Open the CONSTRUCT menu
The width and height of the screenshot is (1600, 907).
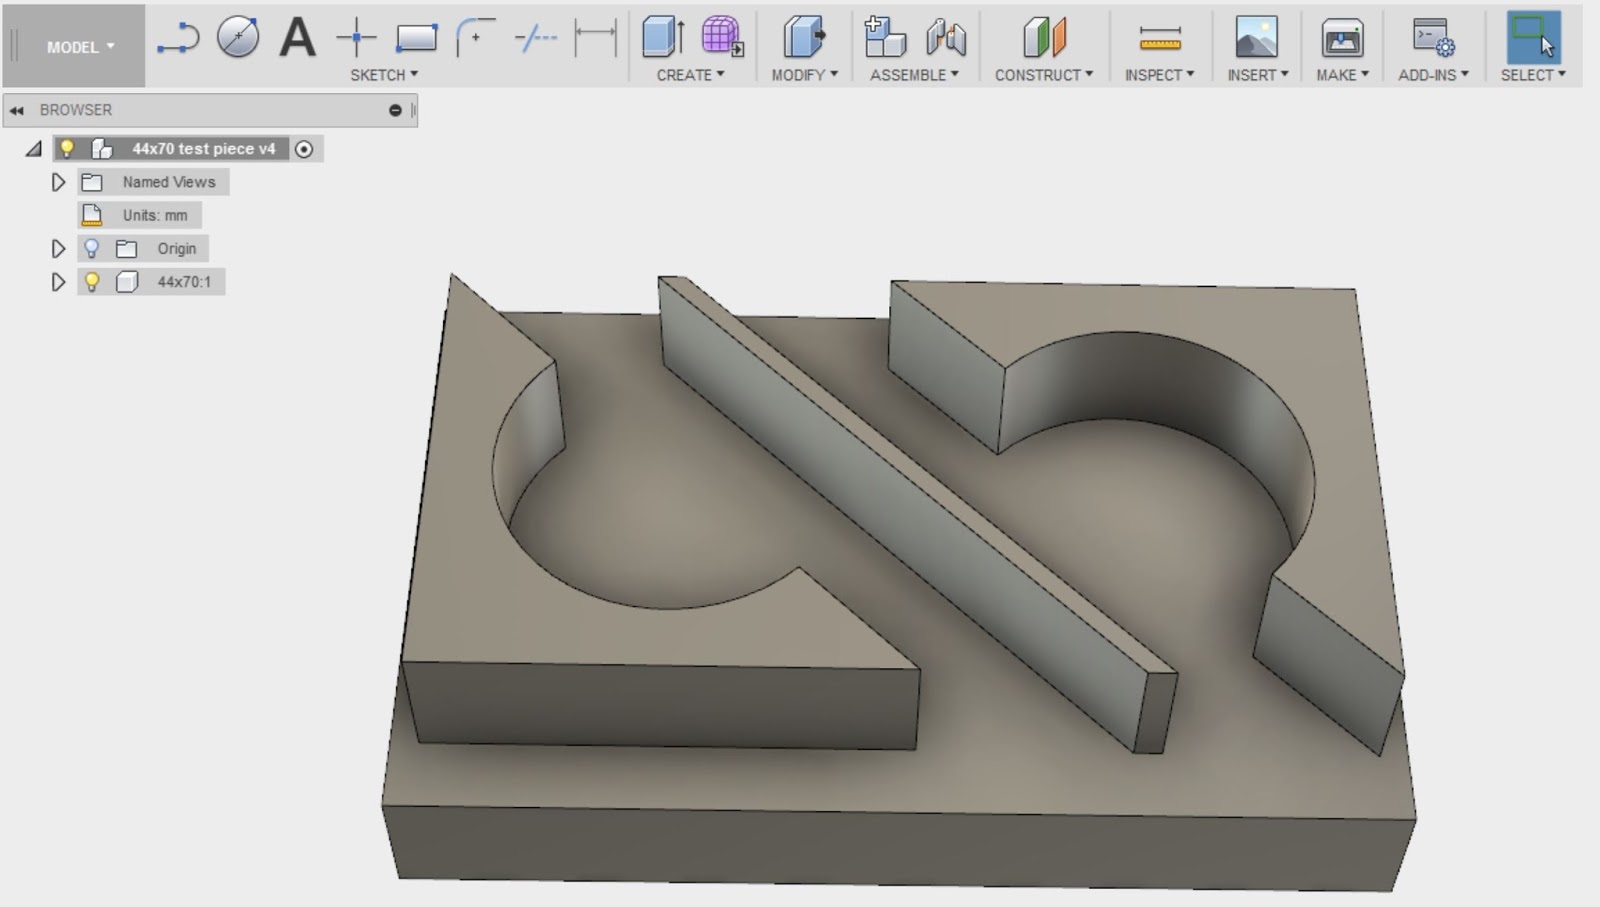pyautogui.click(x=1043, y=72)
